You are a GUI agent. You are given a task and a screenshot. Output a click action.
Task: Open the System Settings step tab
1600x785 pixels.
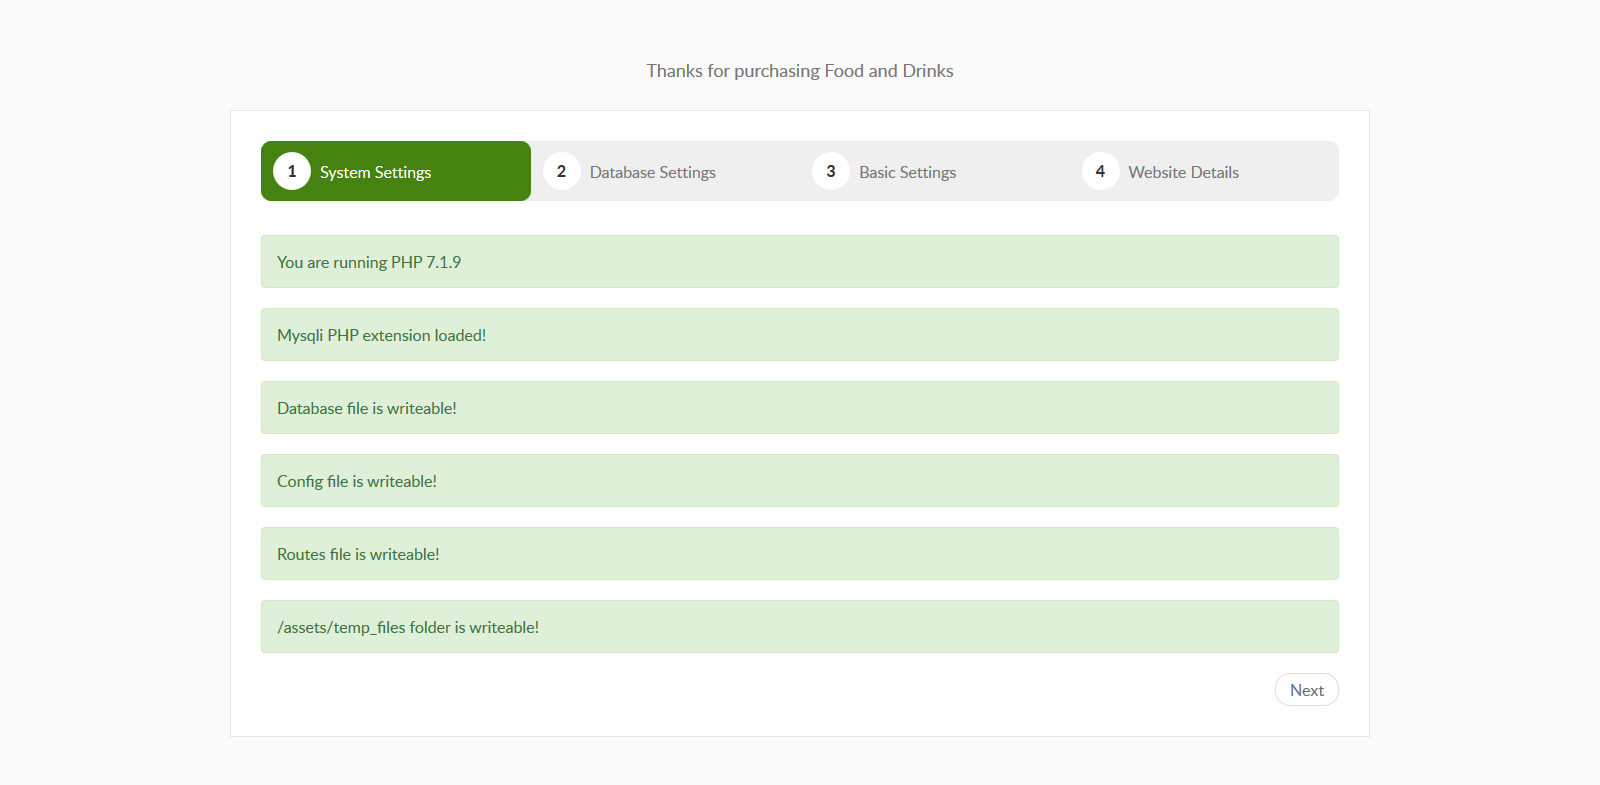[396, 171]
